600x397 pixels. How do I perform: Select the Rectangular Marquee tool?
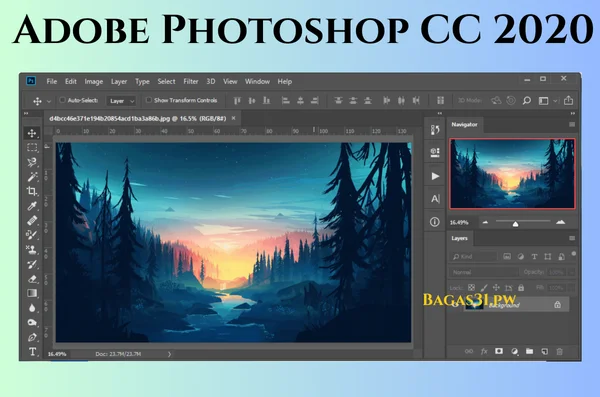[32, 147]
